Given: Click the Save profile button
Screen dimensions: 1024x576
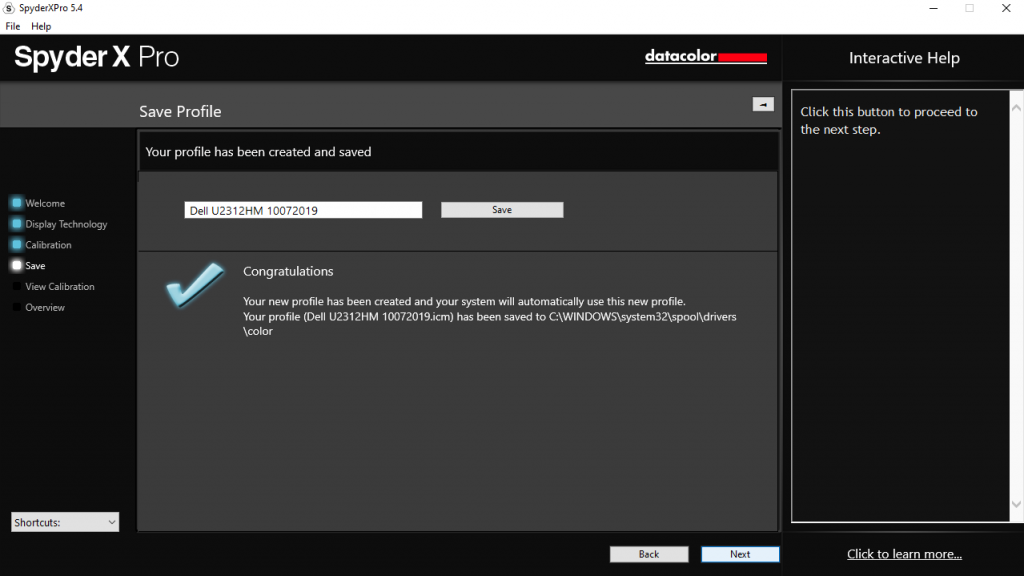Looking at the screenshot, I should point(502,210).
